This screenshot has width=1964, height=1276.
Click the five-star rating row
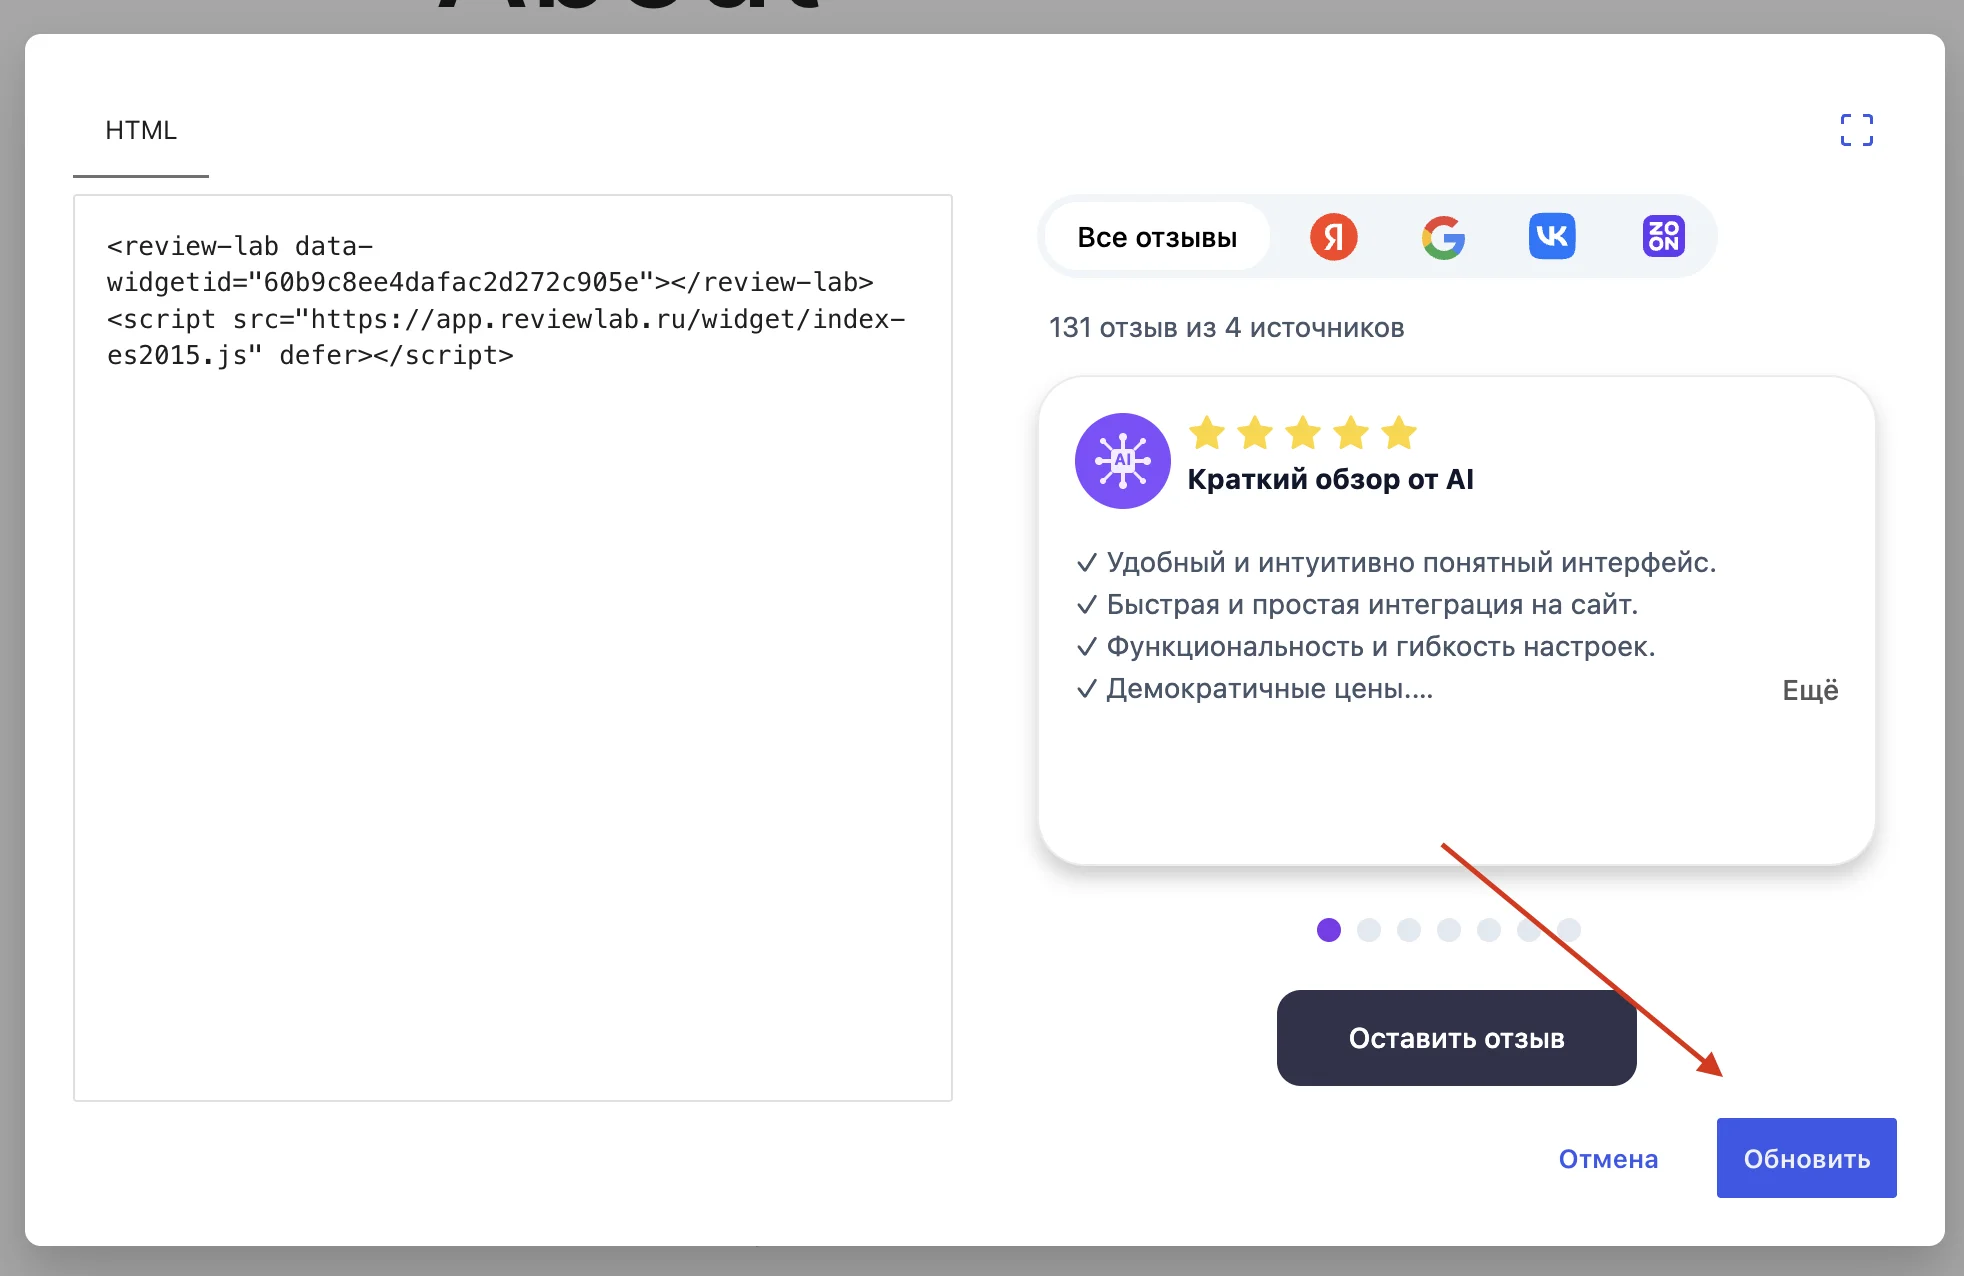[x=1303, y=433]
